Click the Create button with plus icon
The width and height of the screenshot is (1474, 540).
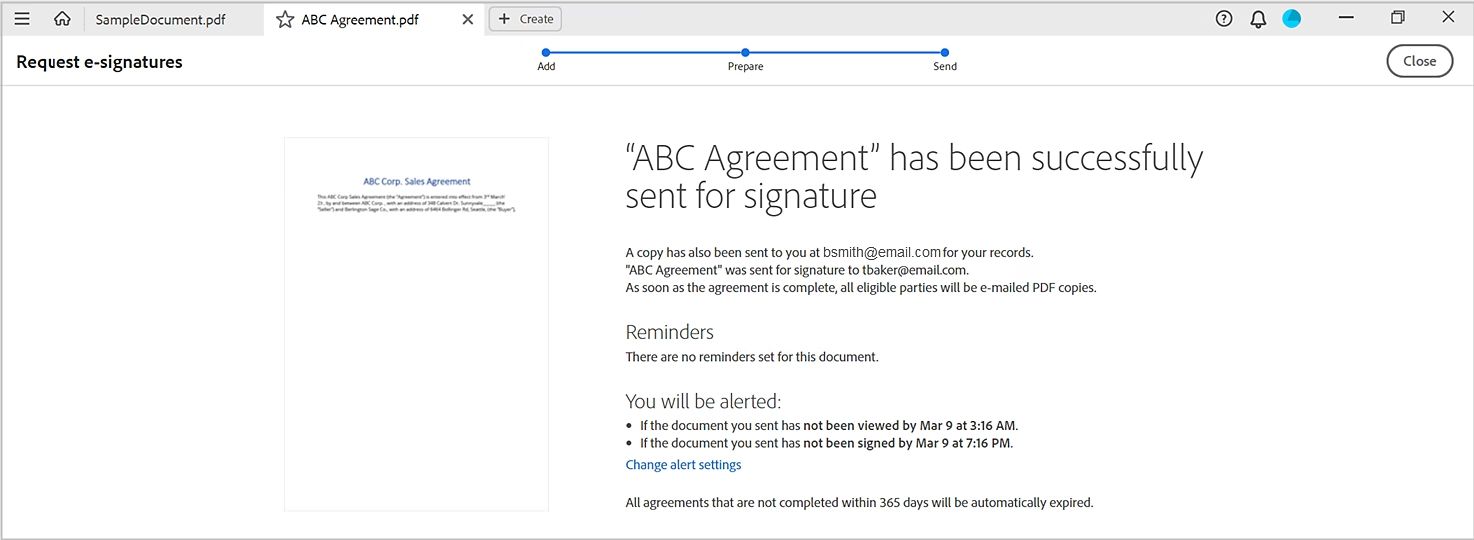[525, 19]
